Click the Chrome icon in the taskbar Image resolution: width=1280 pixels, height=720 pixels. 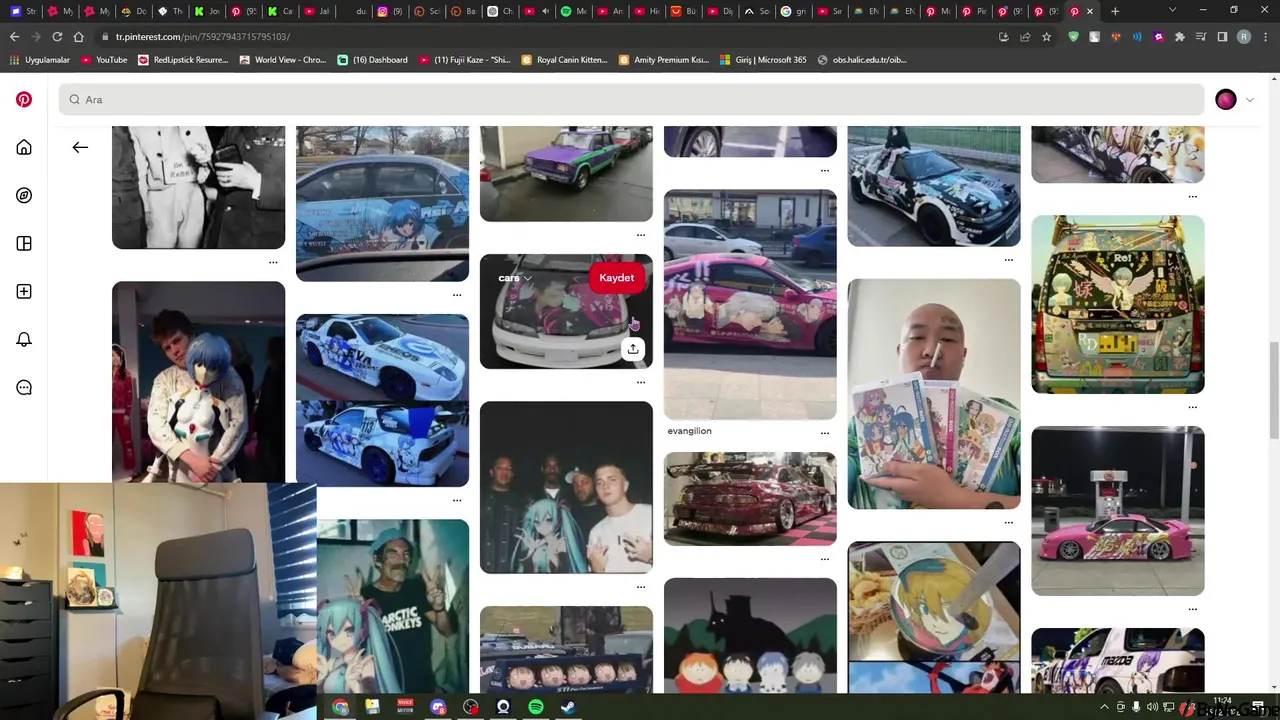click(340, 707)
